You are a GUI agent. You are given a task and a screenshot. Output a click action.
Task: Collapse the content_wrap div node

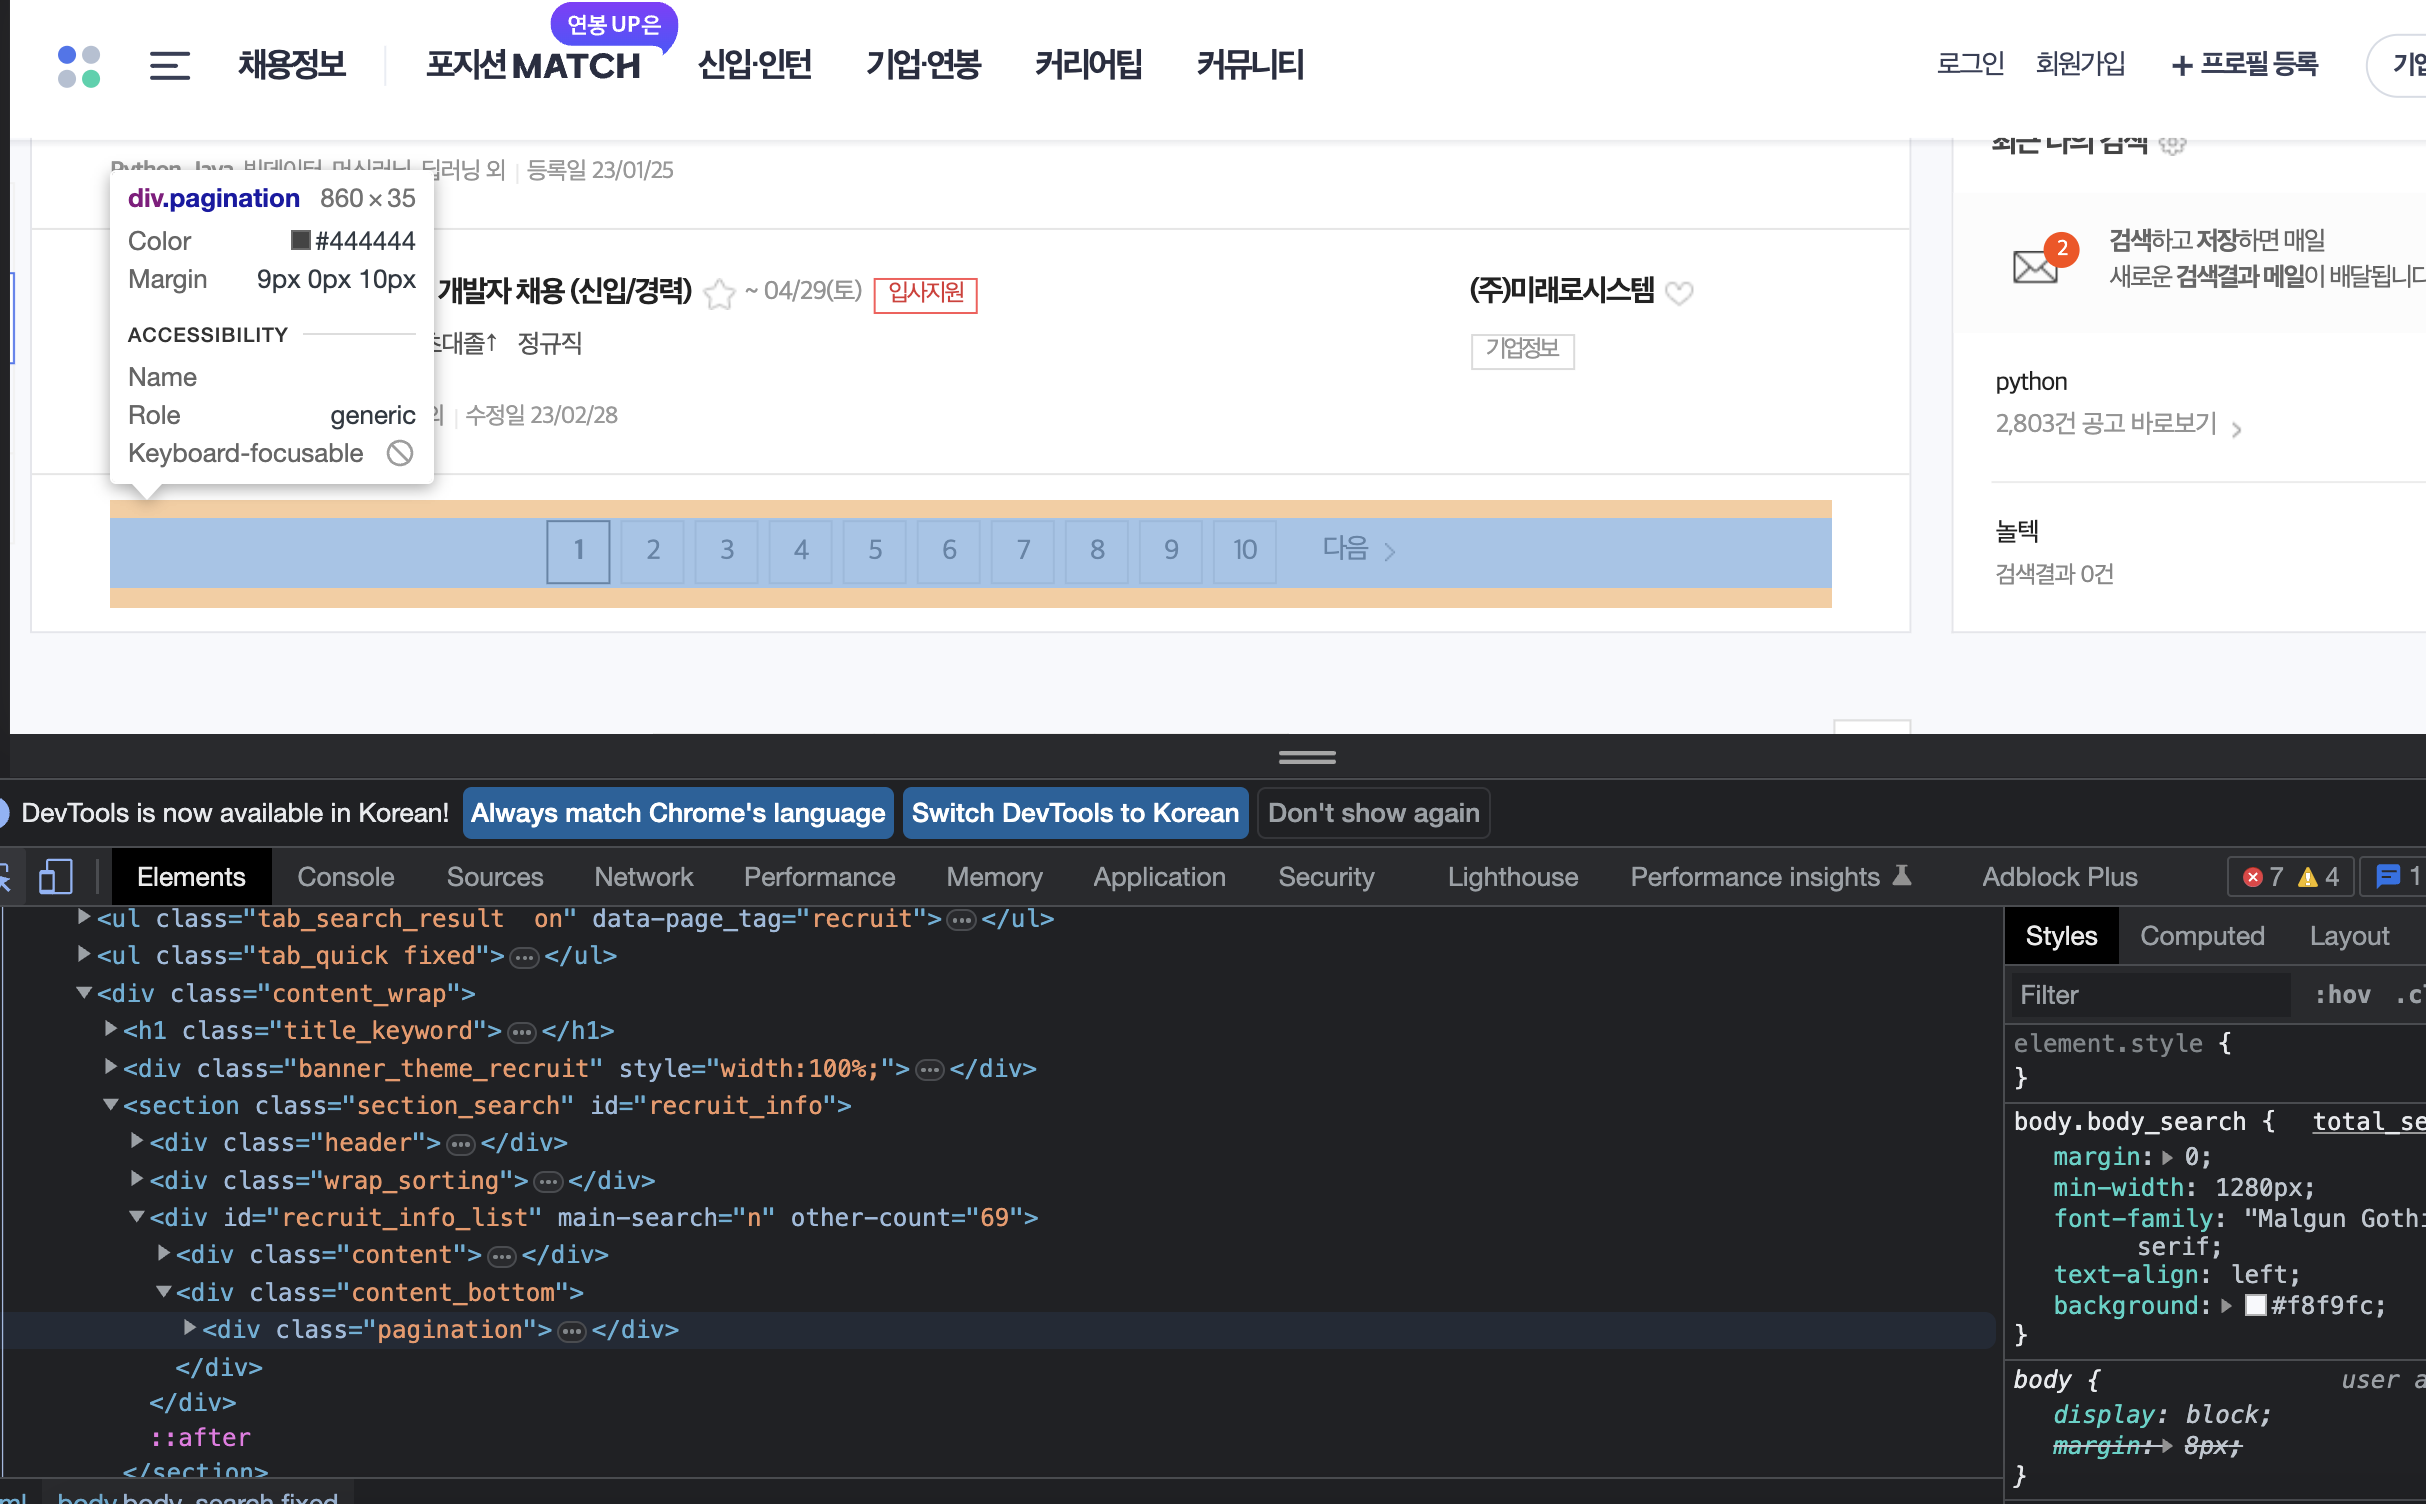click(84, 992)
